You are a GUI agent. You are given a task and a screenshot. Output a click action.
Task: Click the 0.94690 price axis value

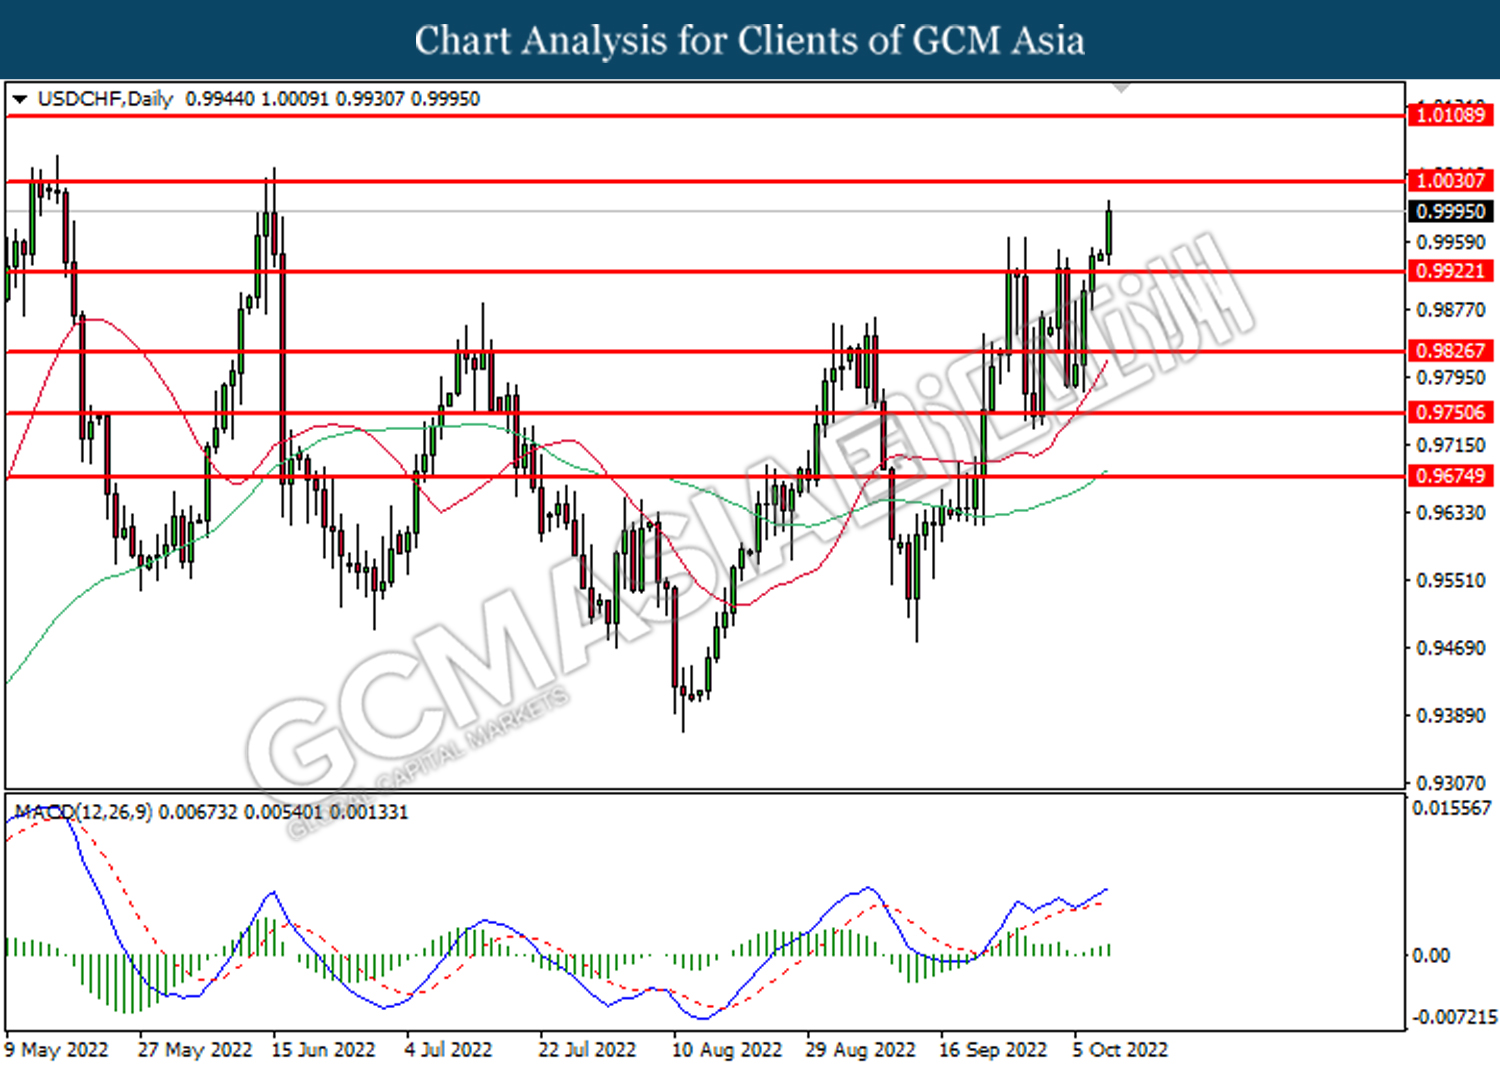point(1451,648)
